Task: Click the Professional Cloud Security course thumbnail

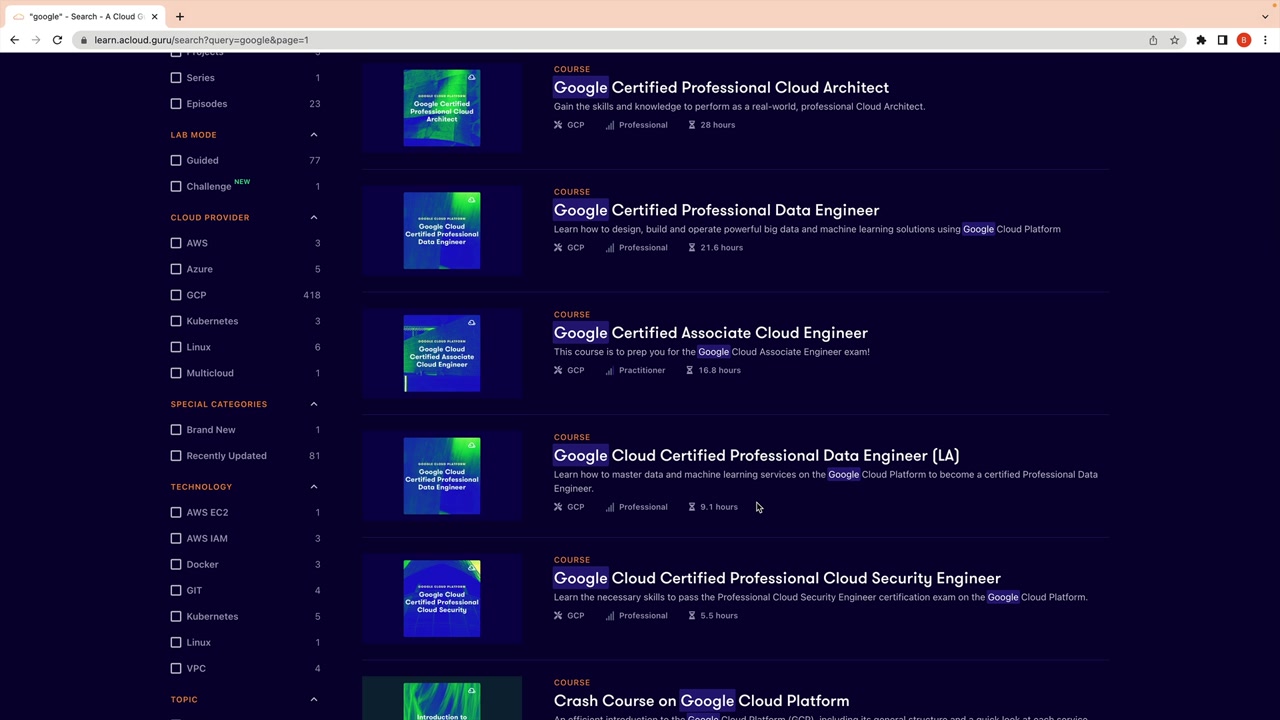Action: [442, 598]
